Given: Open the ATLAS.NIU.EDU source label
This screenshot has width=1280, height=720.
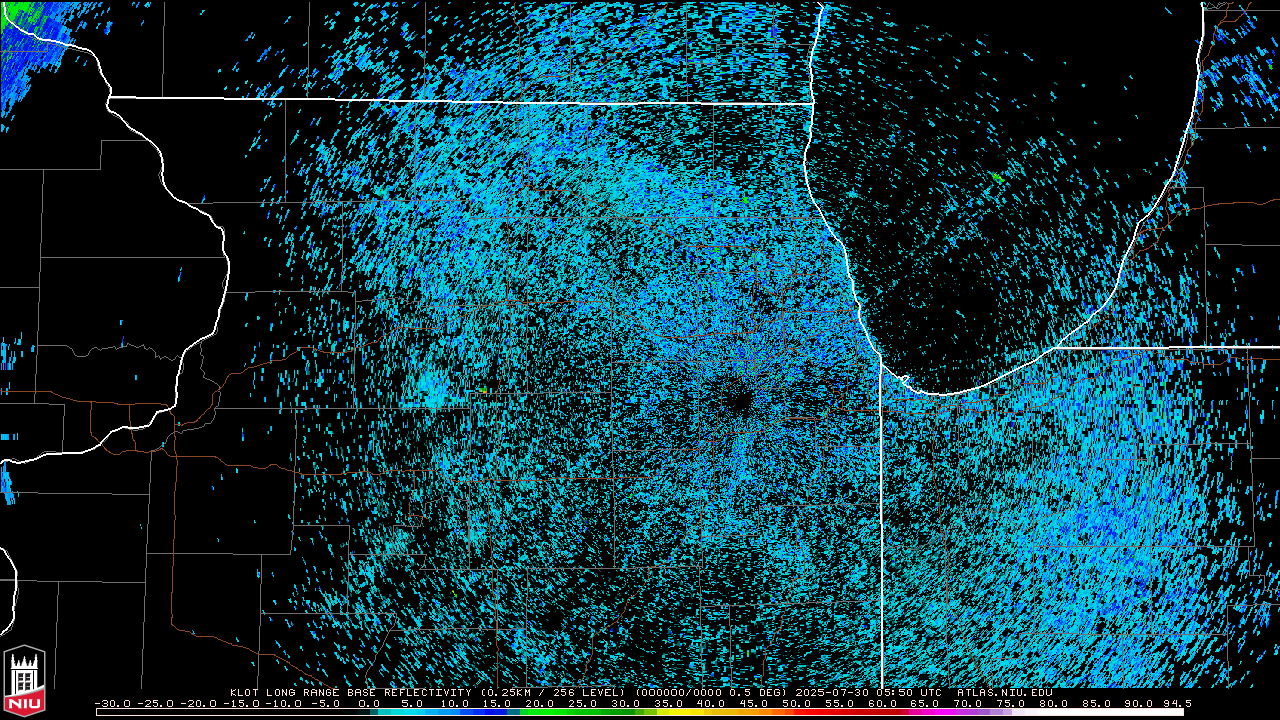Looking at the screenshot, I should pos(1005,692).
